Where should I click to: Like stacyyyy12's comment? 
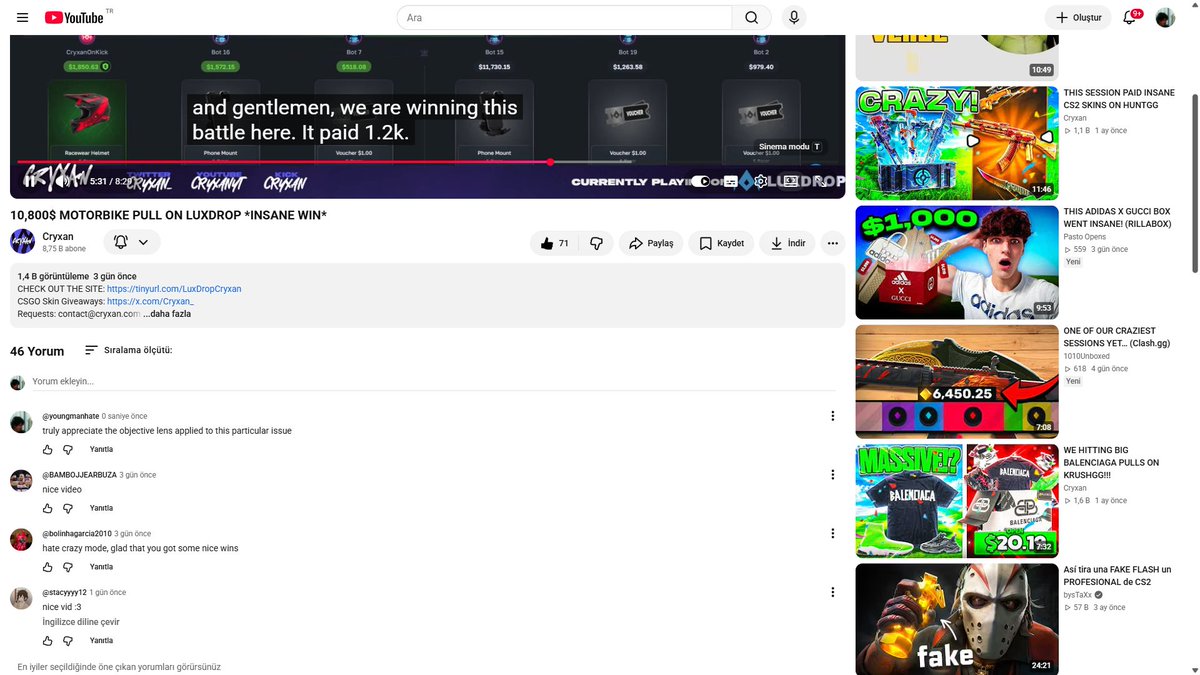[48, 641]
